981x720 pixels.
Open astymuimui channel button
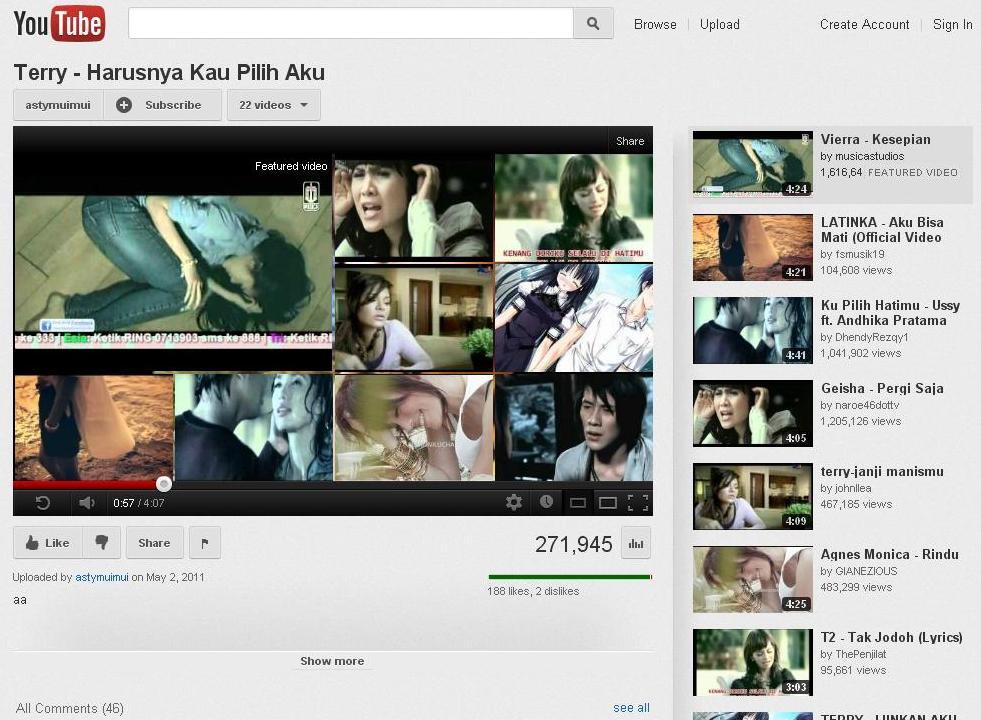pyautogui.click(x=58, y=105)
